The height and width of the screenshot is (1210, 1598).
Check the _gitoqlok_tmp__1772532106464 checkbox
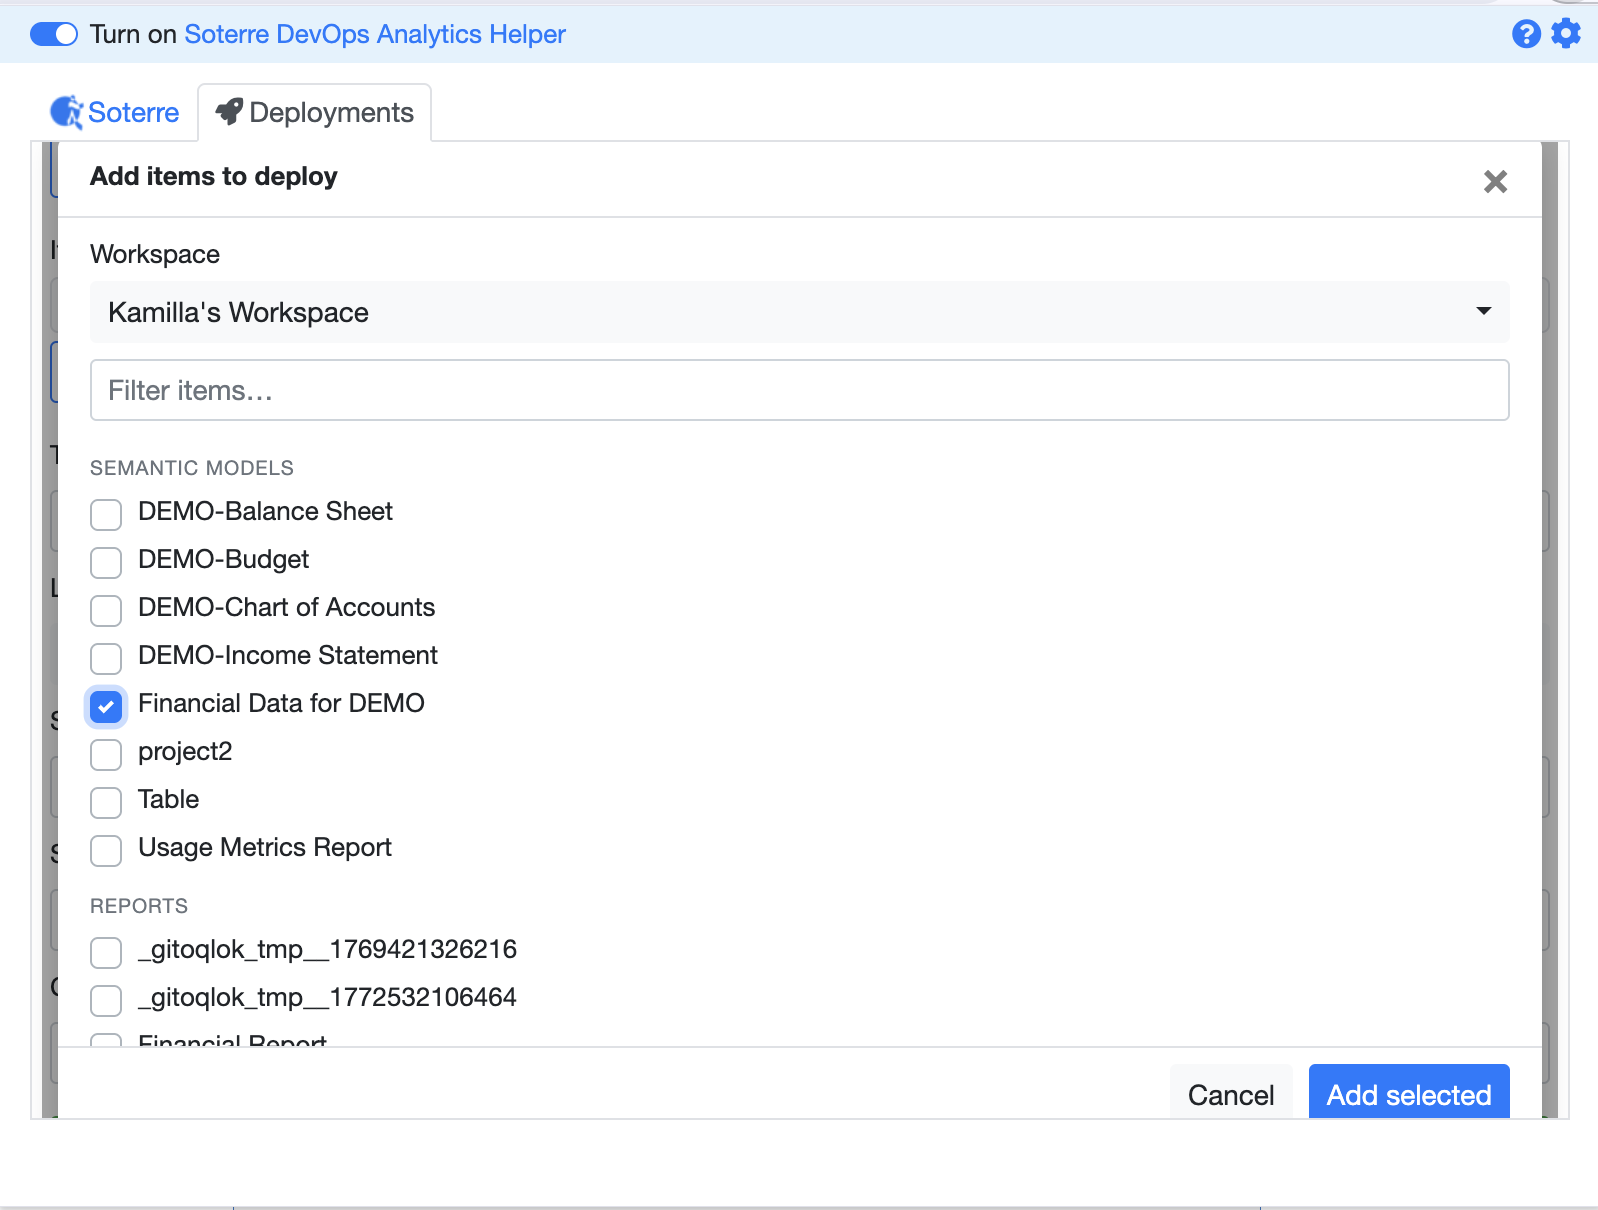pyautogui.click(x=106, y=1000)
